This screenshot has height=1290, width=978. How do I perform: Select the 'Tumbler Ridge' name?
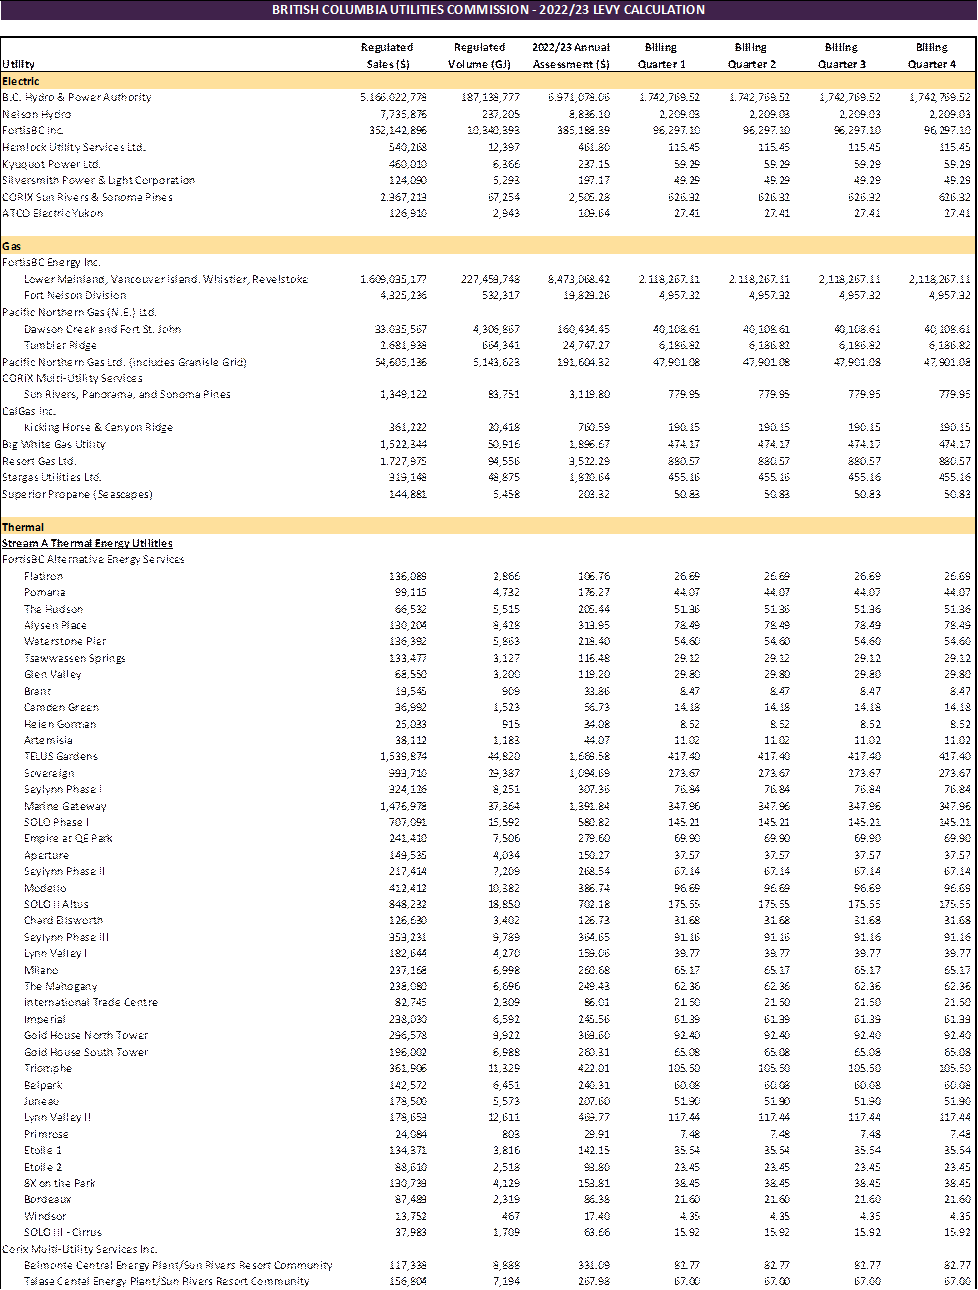pyautogui.click(x=60, y=345)
